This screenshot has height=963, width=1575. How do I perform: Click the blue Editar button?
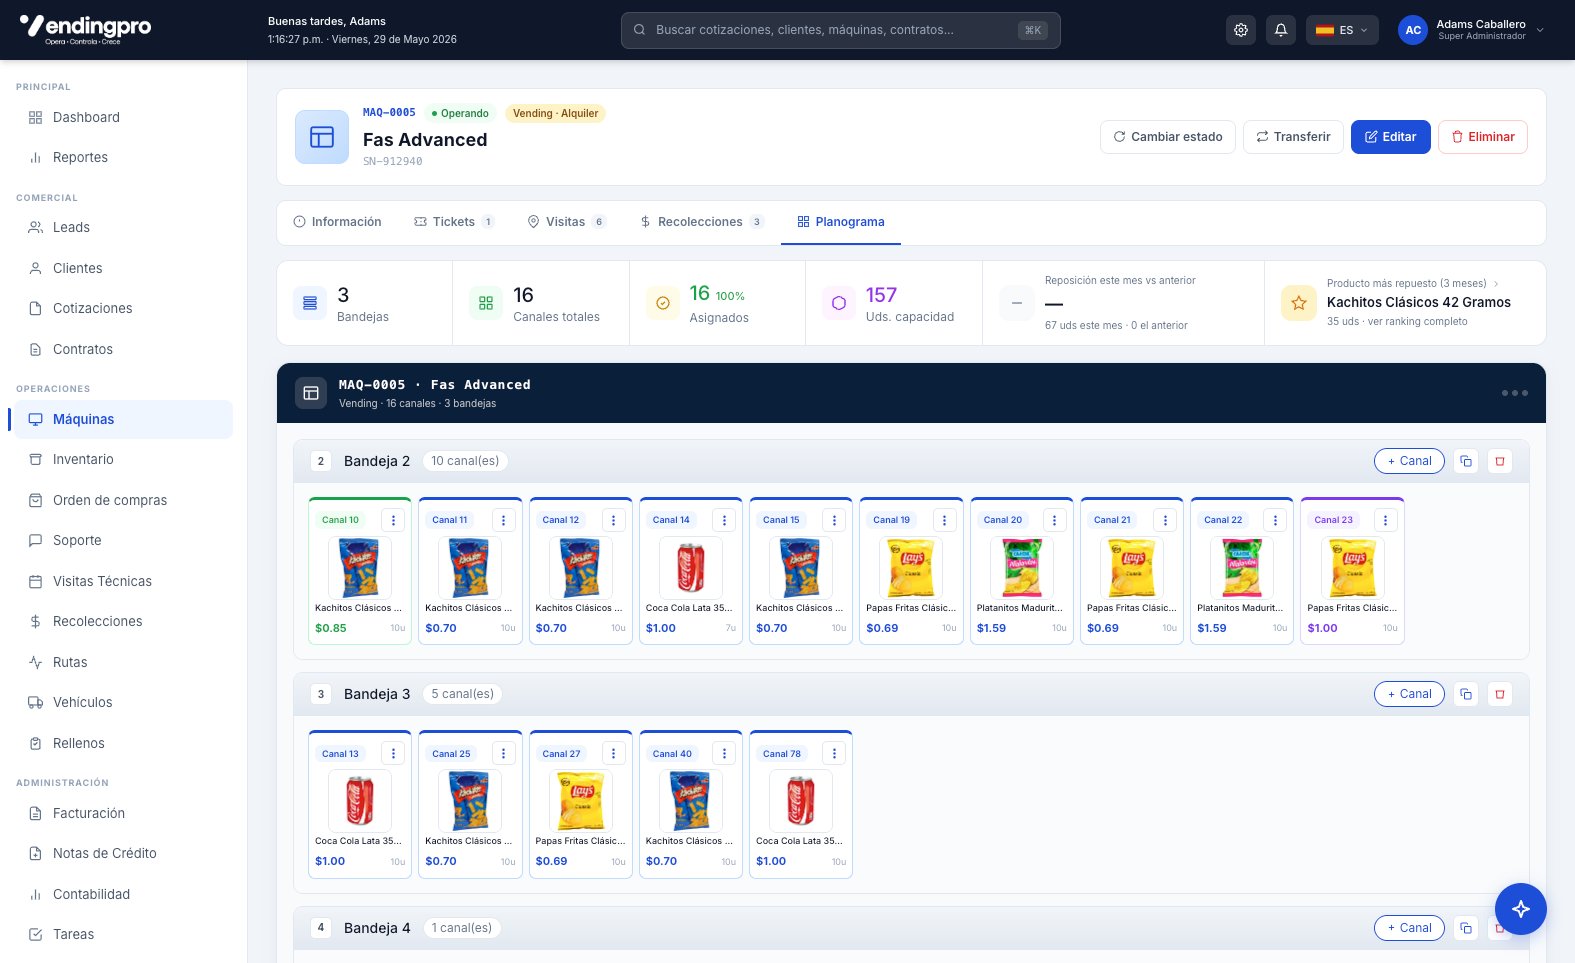tap(1391, 137)
